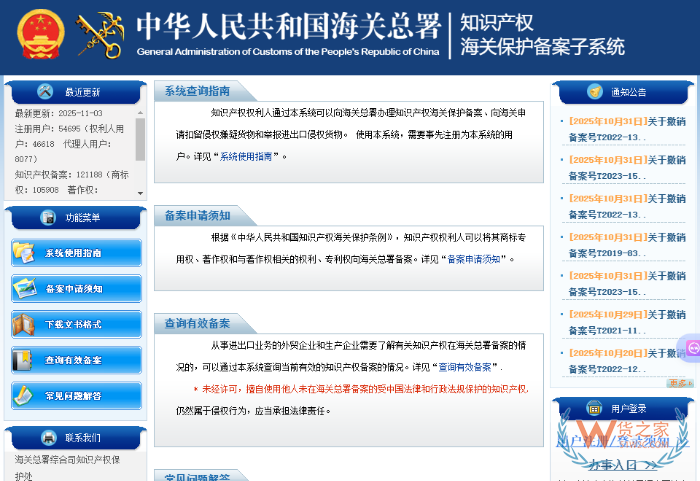
Task: Open the 常见问题解答 menu button
Action: [x=76, y=396]
